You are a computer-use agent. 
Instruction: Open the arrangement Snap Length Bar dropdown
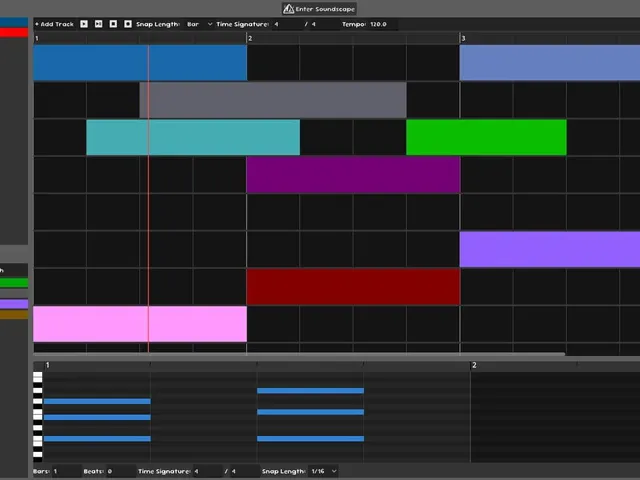(x=199, y=24)
